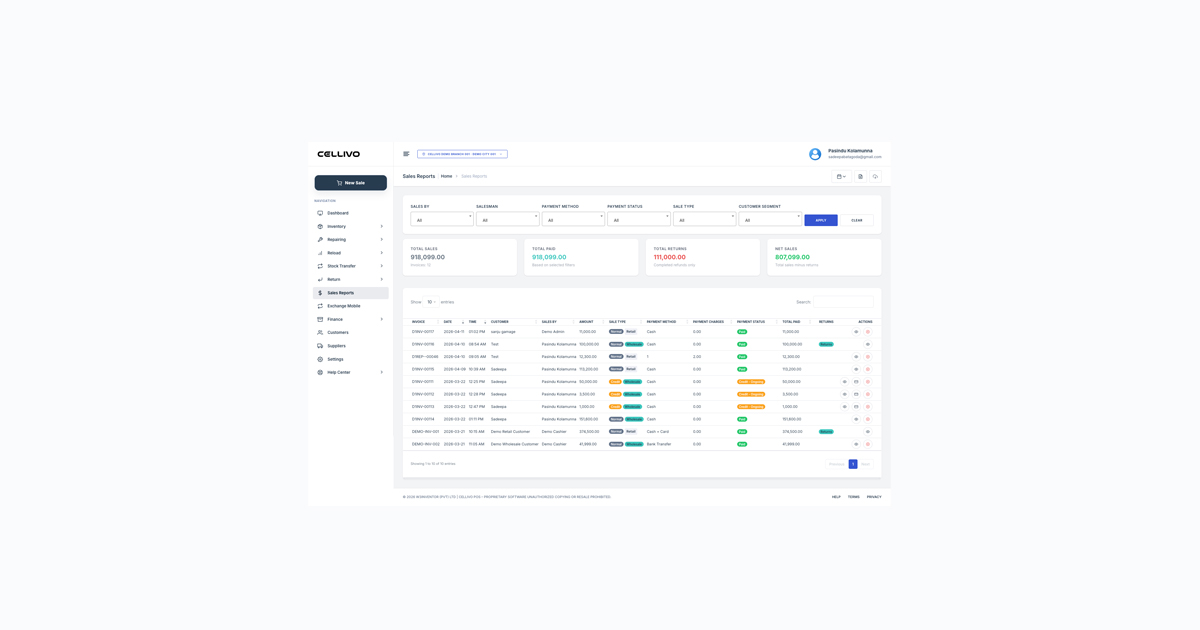Screen dimensions: 1200x630
Task: Click the Customers people icon in sidebar
Action: pyautogui.click(x=320, y=333)
